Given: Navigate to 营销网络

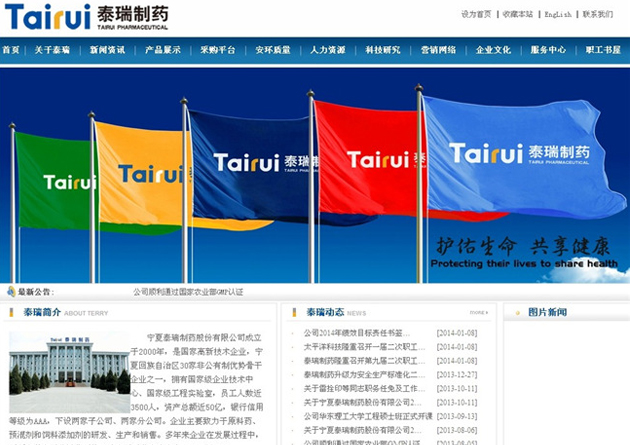Looking at the screenshot, I should tap(438, 50).
